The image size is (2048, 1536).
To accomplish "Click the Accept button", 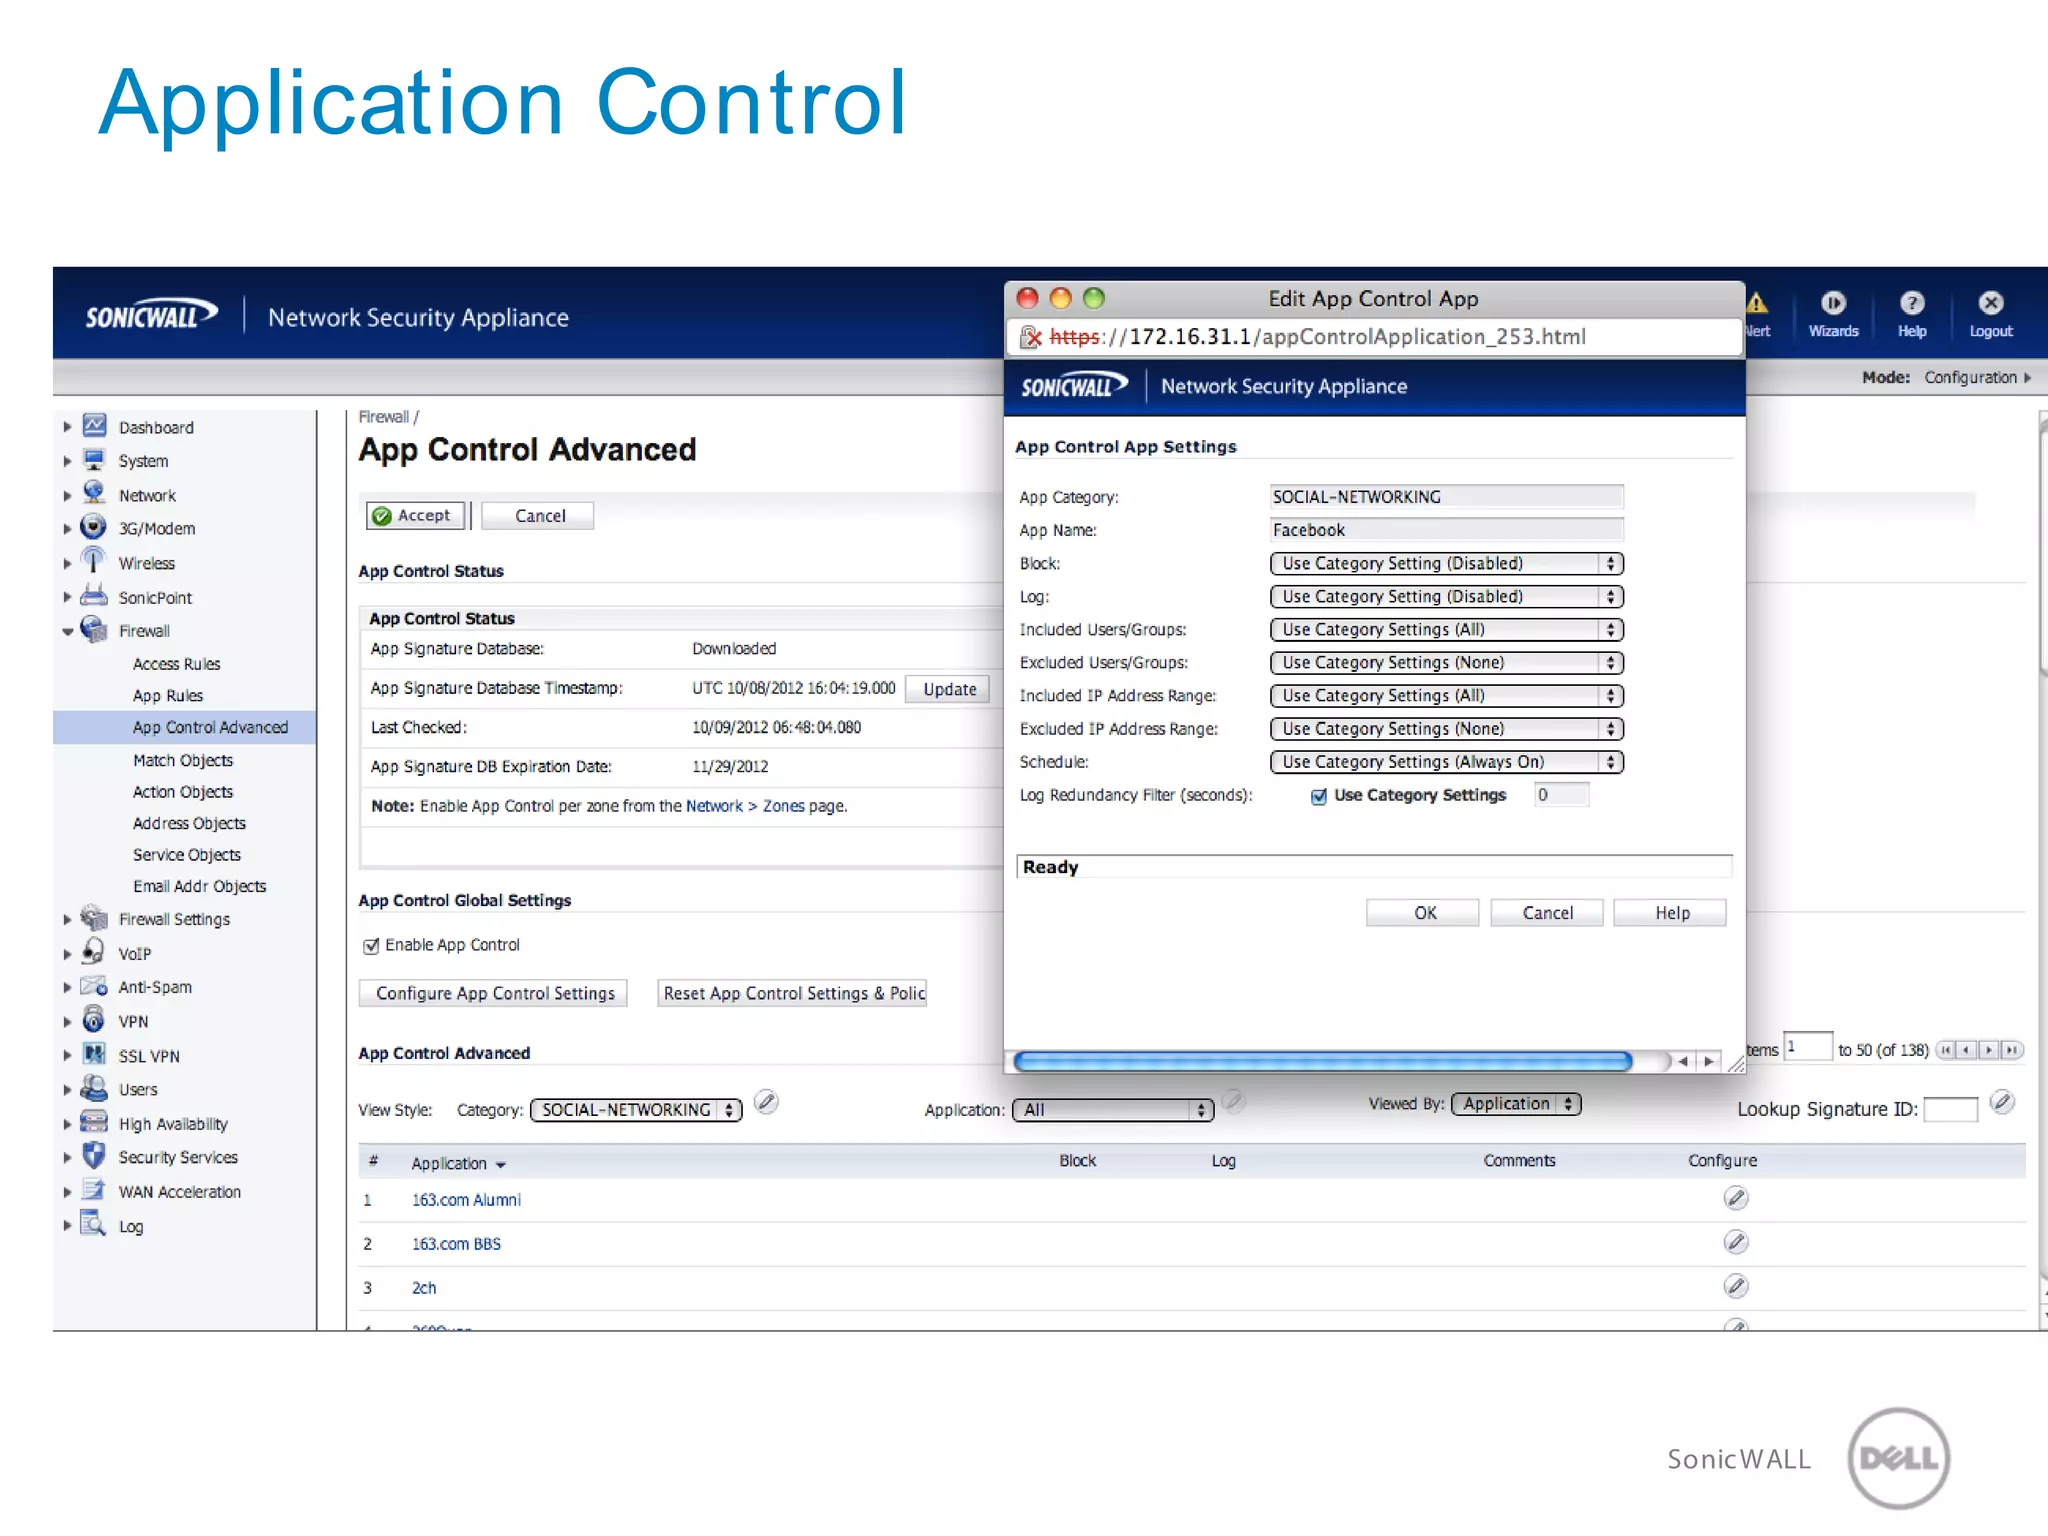I will [x=415, y=516].
